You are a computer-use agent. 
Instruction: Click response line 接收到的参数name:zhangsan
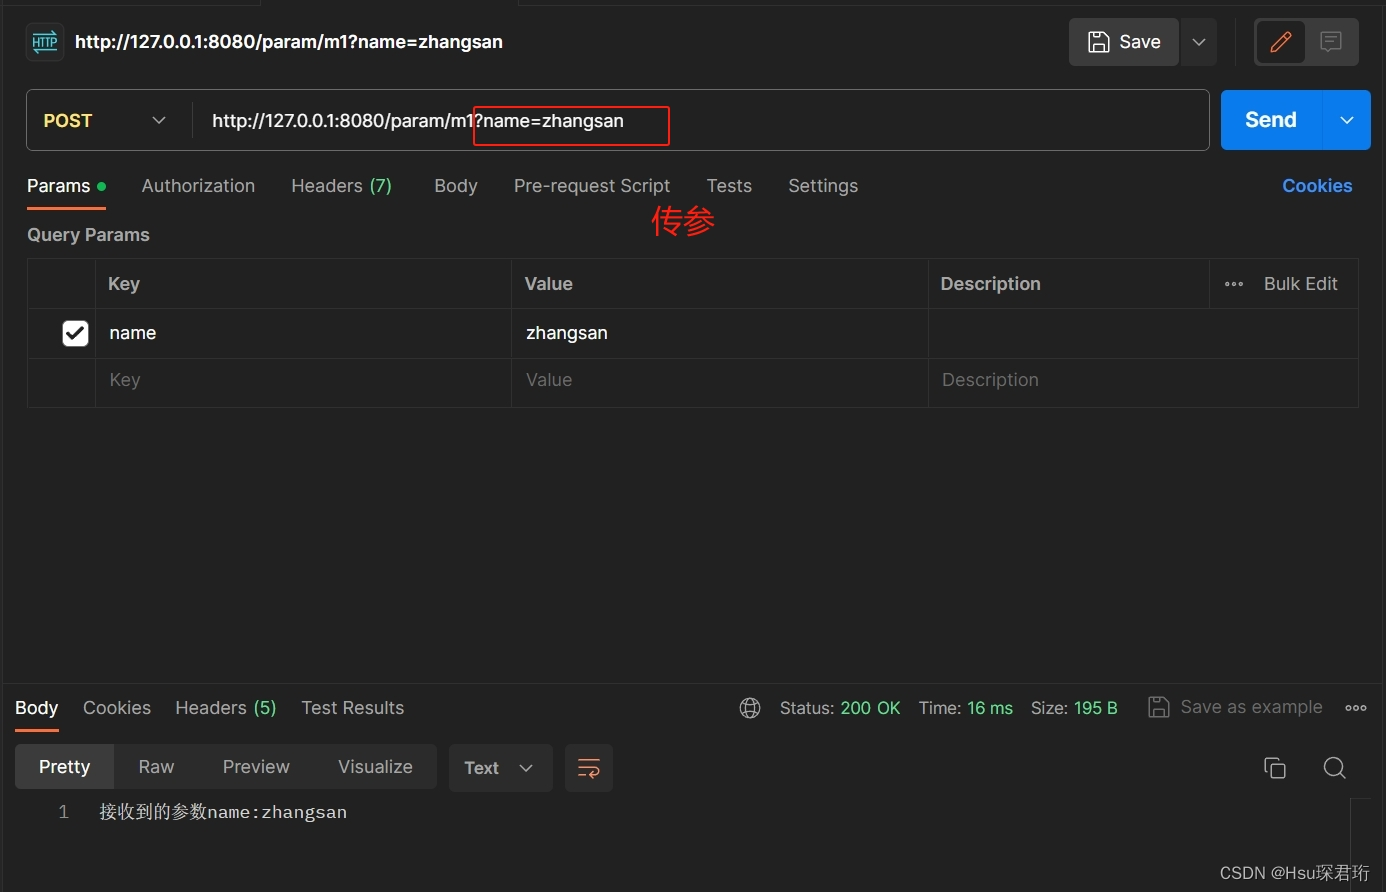(x=223, y=812)
